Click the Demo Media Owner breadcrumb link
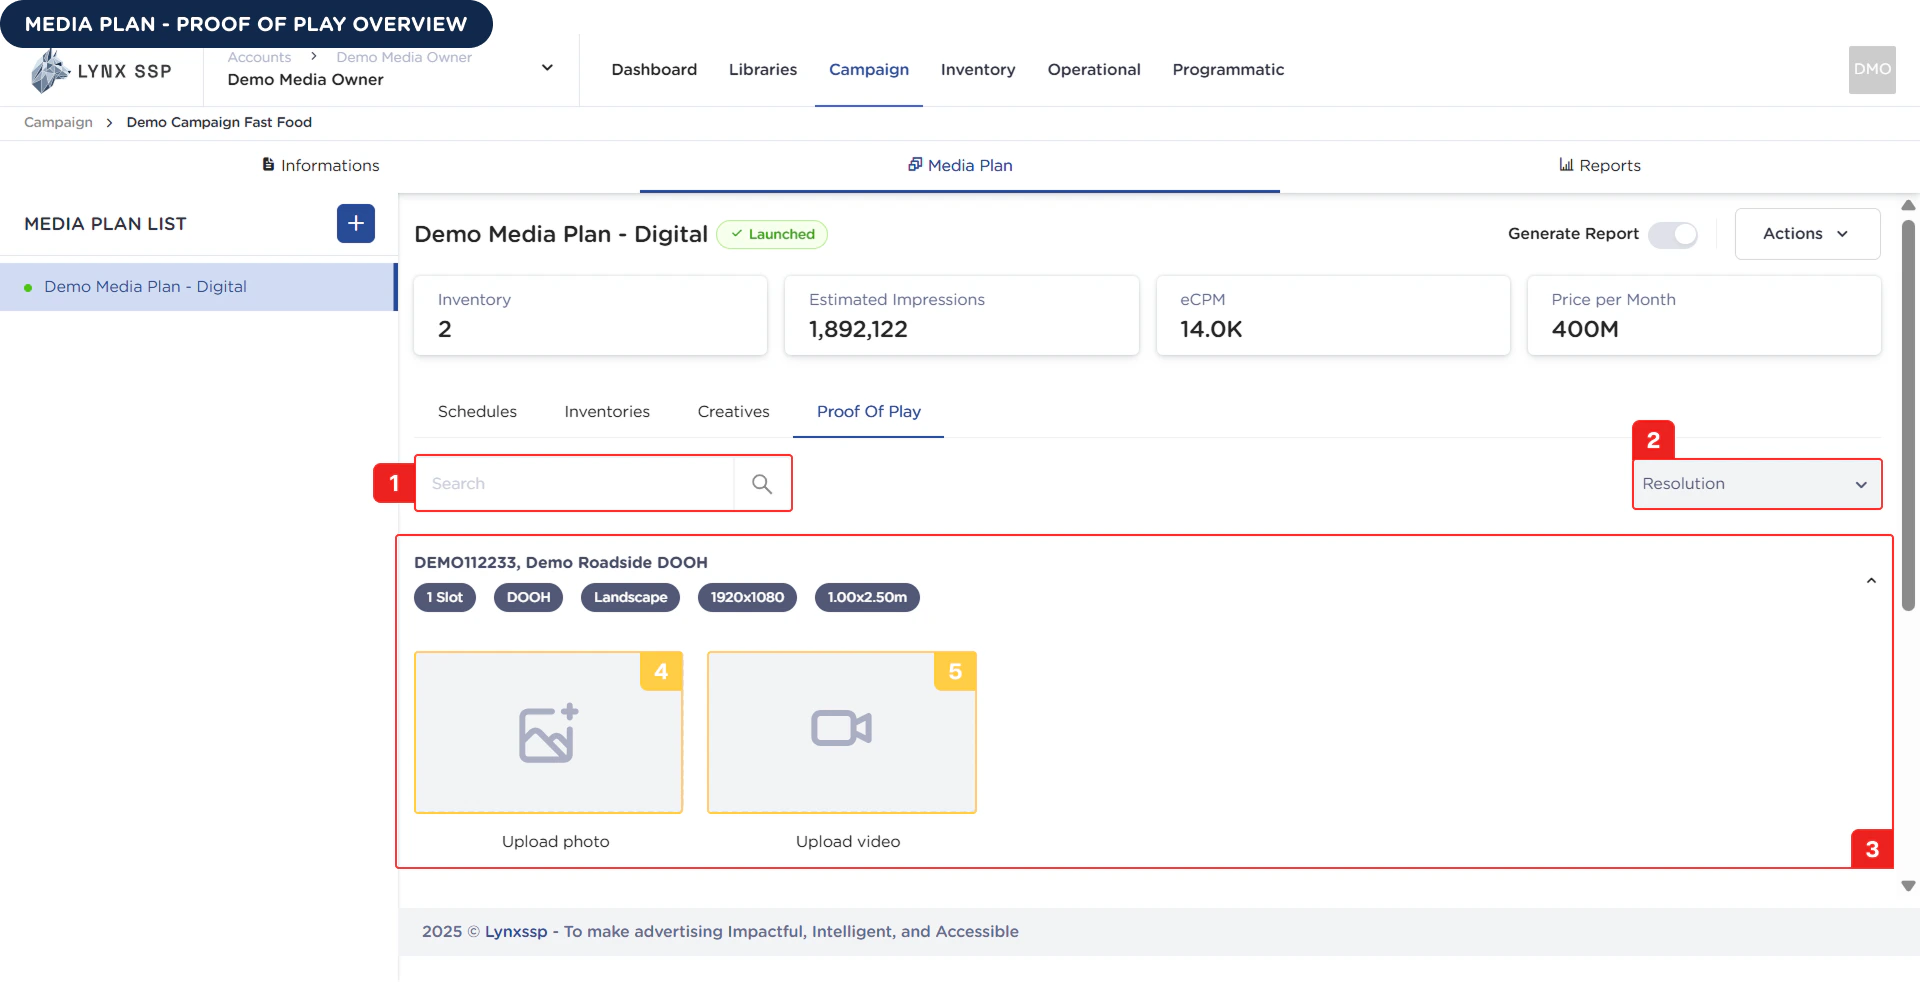 click(404, 57)
